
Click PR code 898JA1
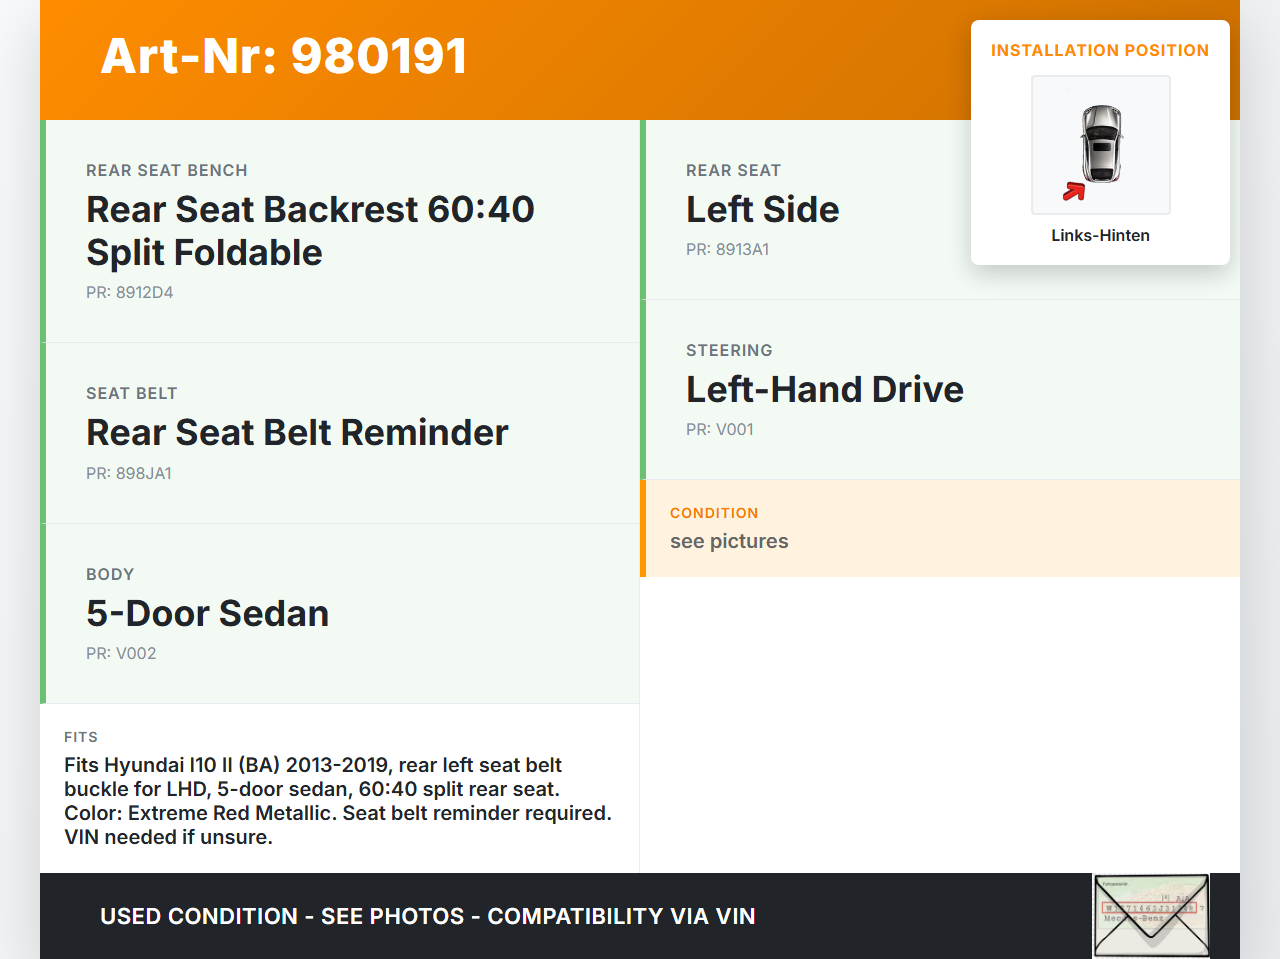(x=129, y=474)
